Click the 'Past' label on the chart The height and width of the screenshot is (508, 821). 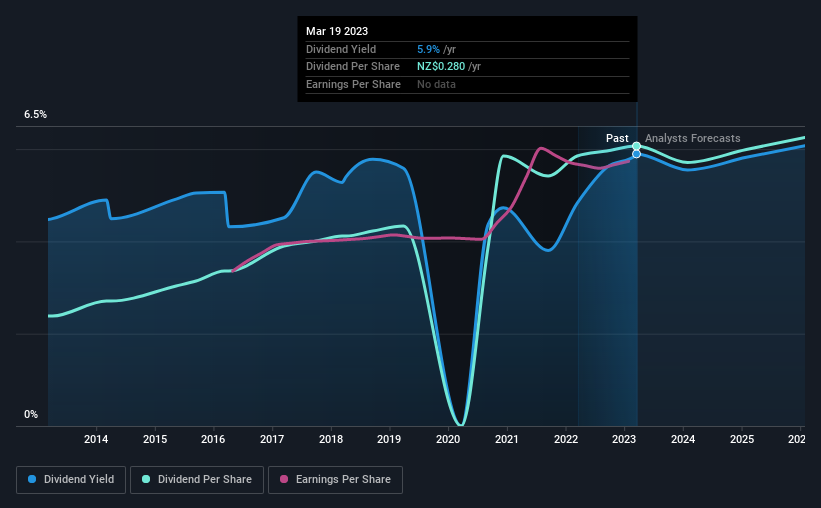point(617,138)
